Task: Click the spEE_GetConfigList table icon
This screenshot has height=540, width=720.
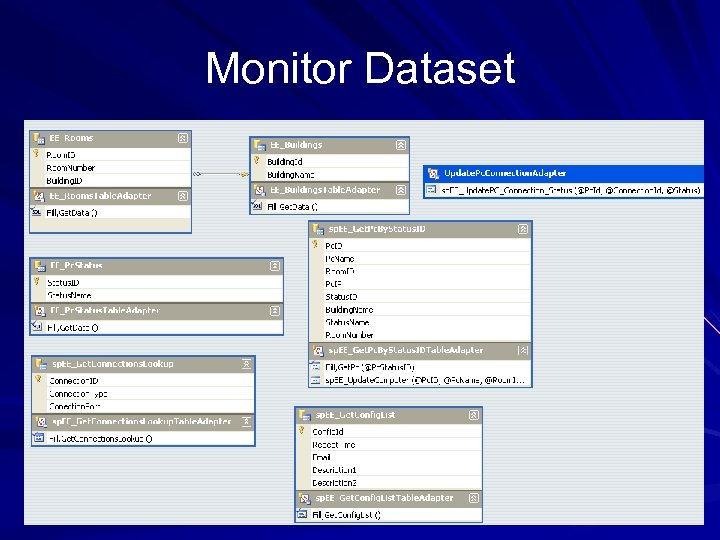Action: [305, 415]
